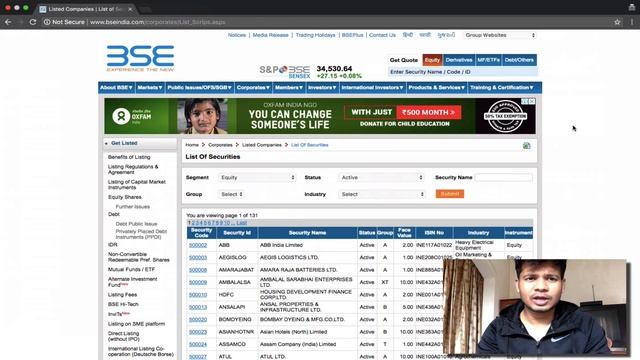The height and width of the screenshot is (360, 640).
Task: Expand the Get Listed sidebar section
Action: pos(140,143)
